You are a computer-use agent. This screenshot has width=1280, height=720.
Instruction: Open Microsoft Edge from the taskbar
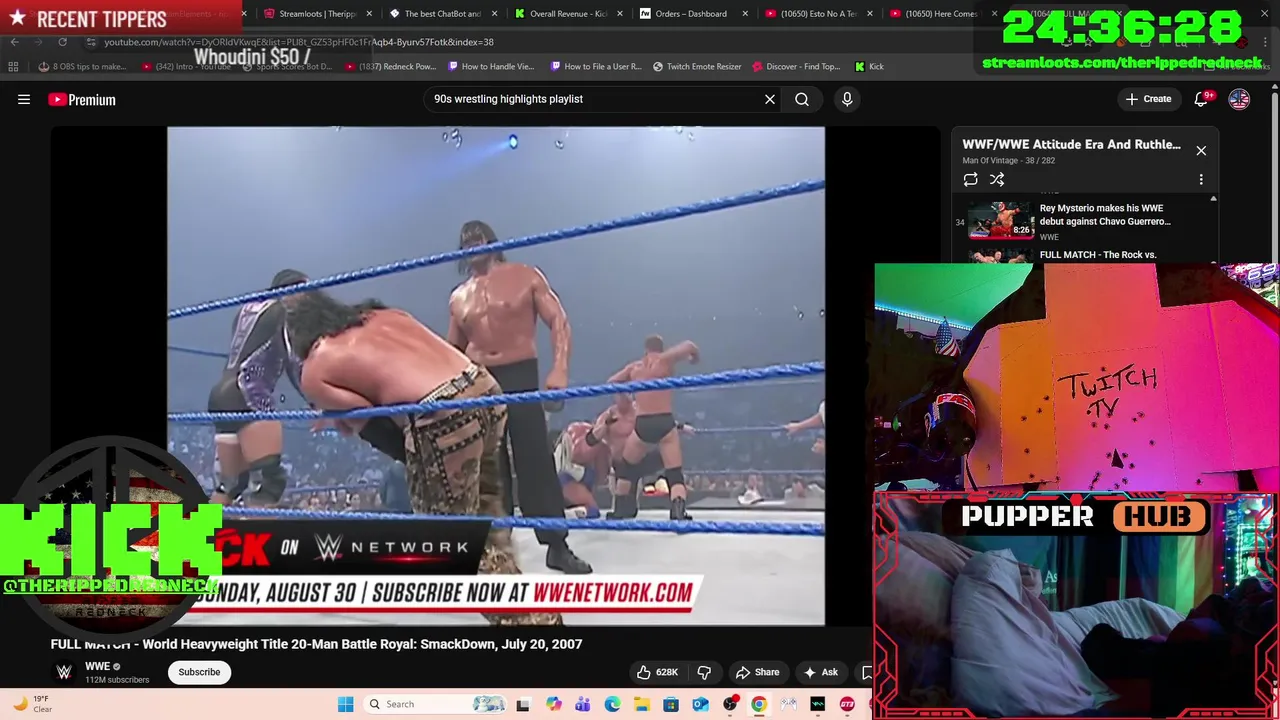[x=612, y=704]
